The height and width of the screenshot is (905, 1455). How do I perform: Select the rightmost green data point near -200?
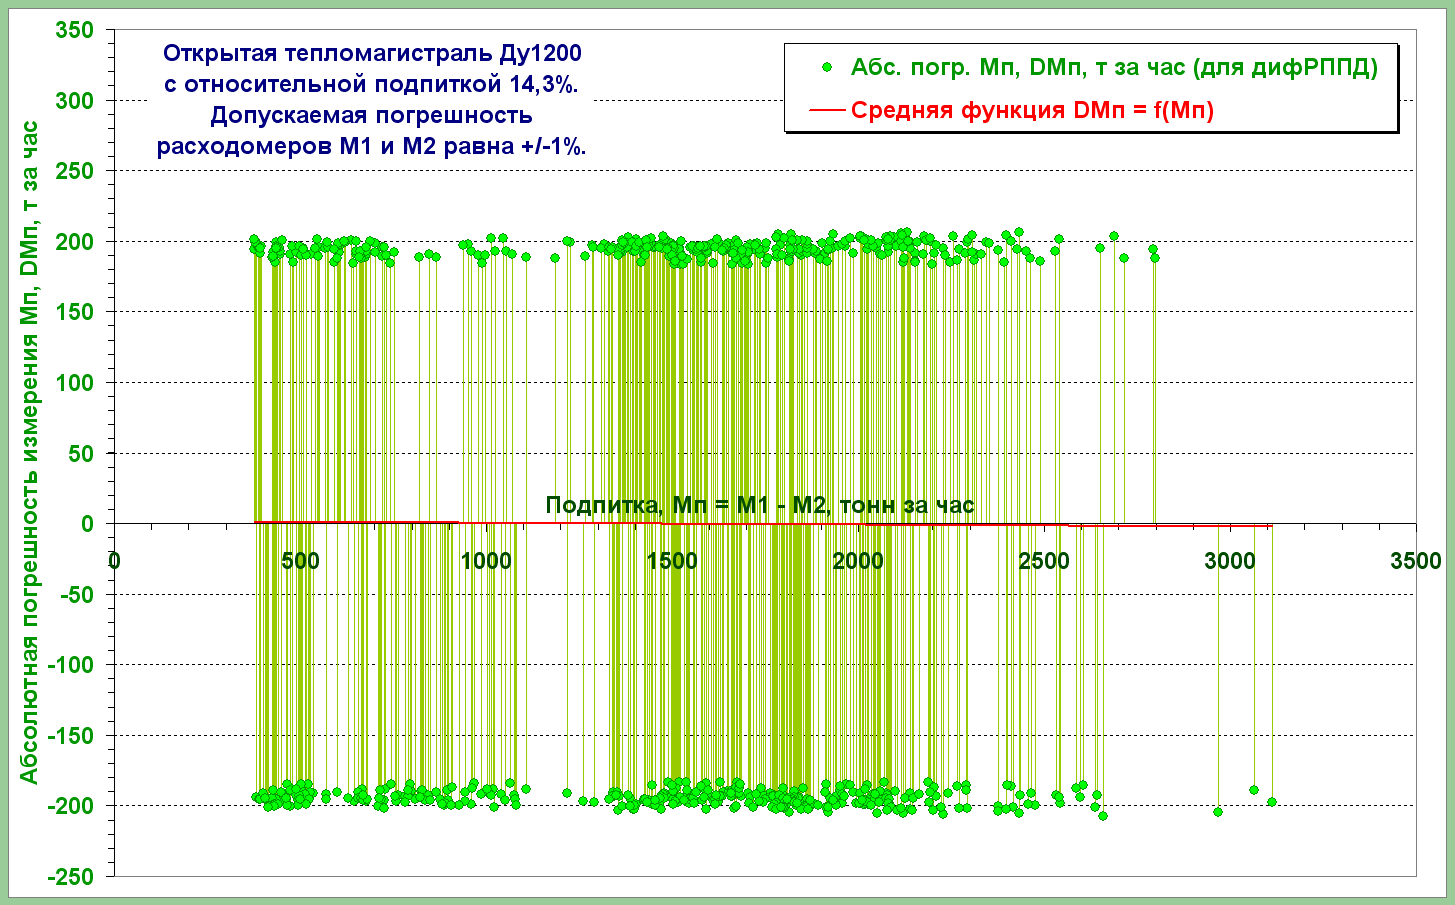tap(1271, 802)
